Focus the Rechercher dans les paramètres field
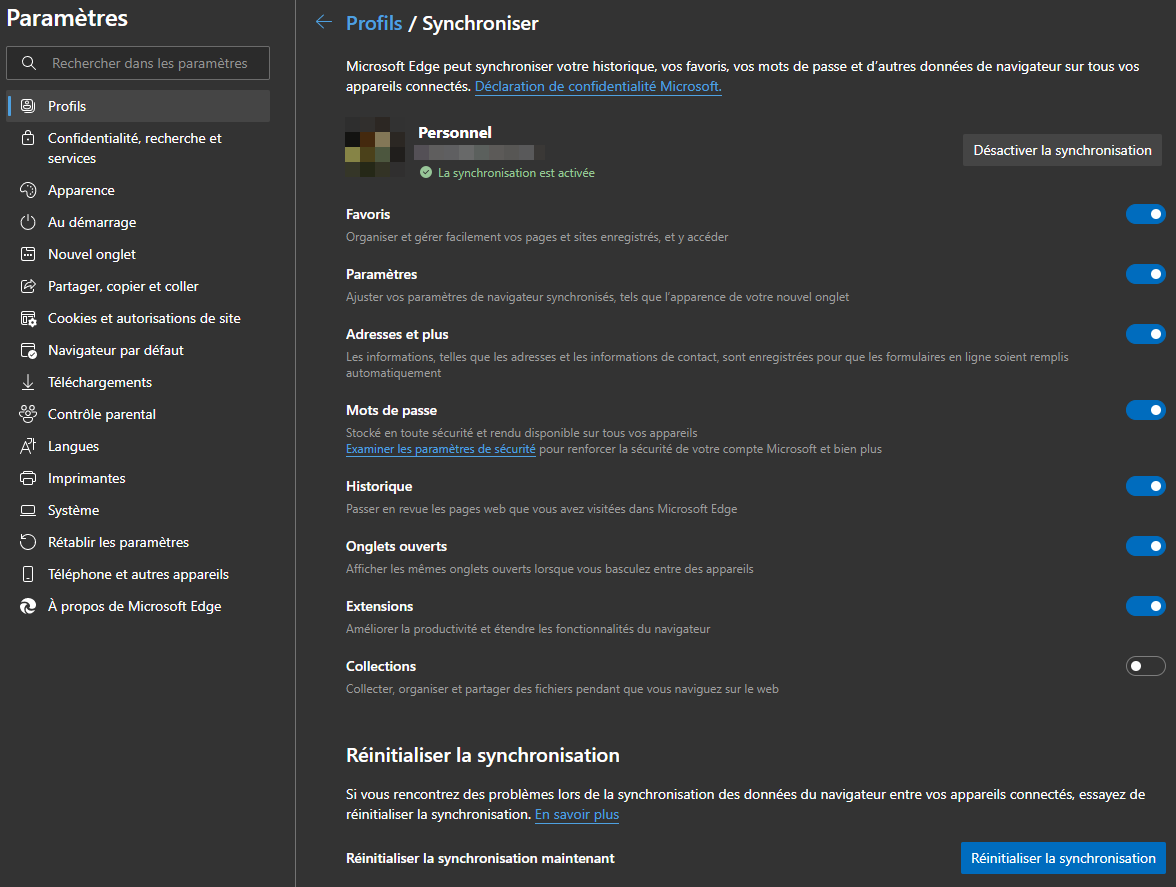Viewport: 1176px width, 887px height. point(138,63)
